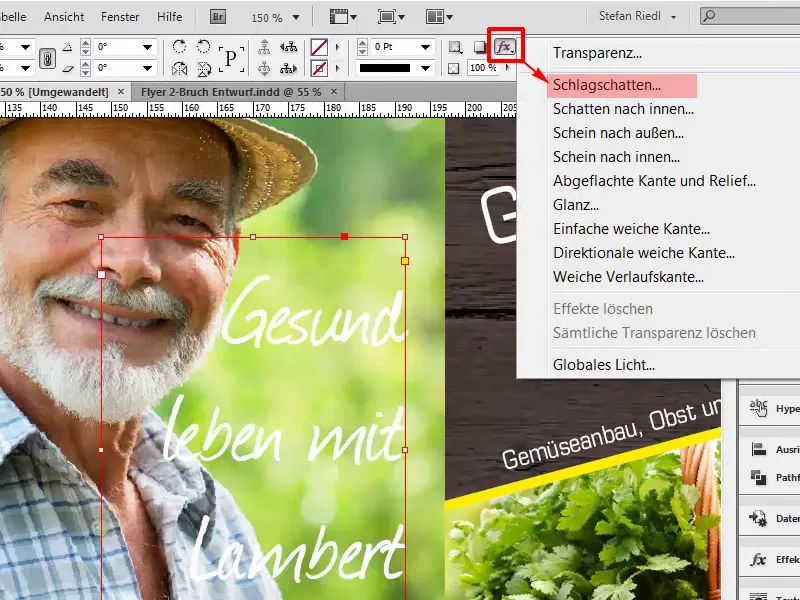Expand the opacity 100 % slider arrow
Screen dimensions: 800x600
508,68
